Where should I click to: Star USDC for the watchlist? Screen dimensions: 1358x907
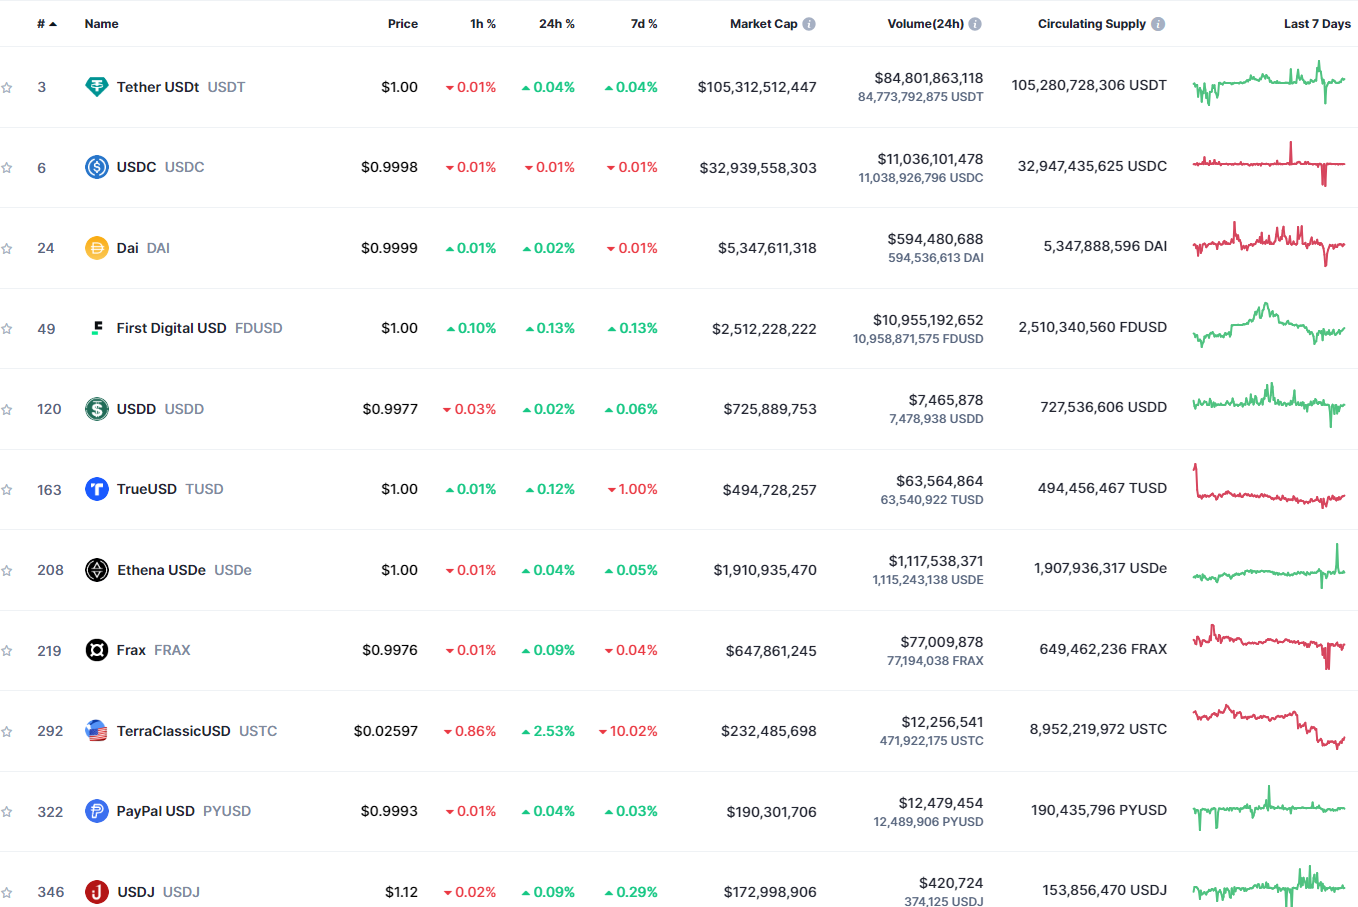7,168
